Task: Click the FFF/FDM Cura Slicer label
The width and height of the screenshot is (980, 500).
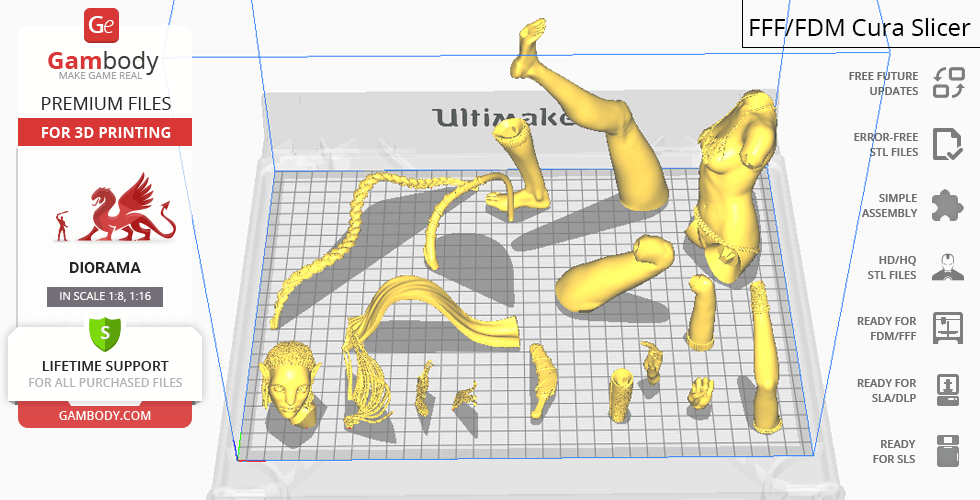Action: 859,27
